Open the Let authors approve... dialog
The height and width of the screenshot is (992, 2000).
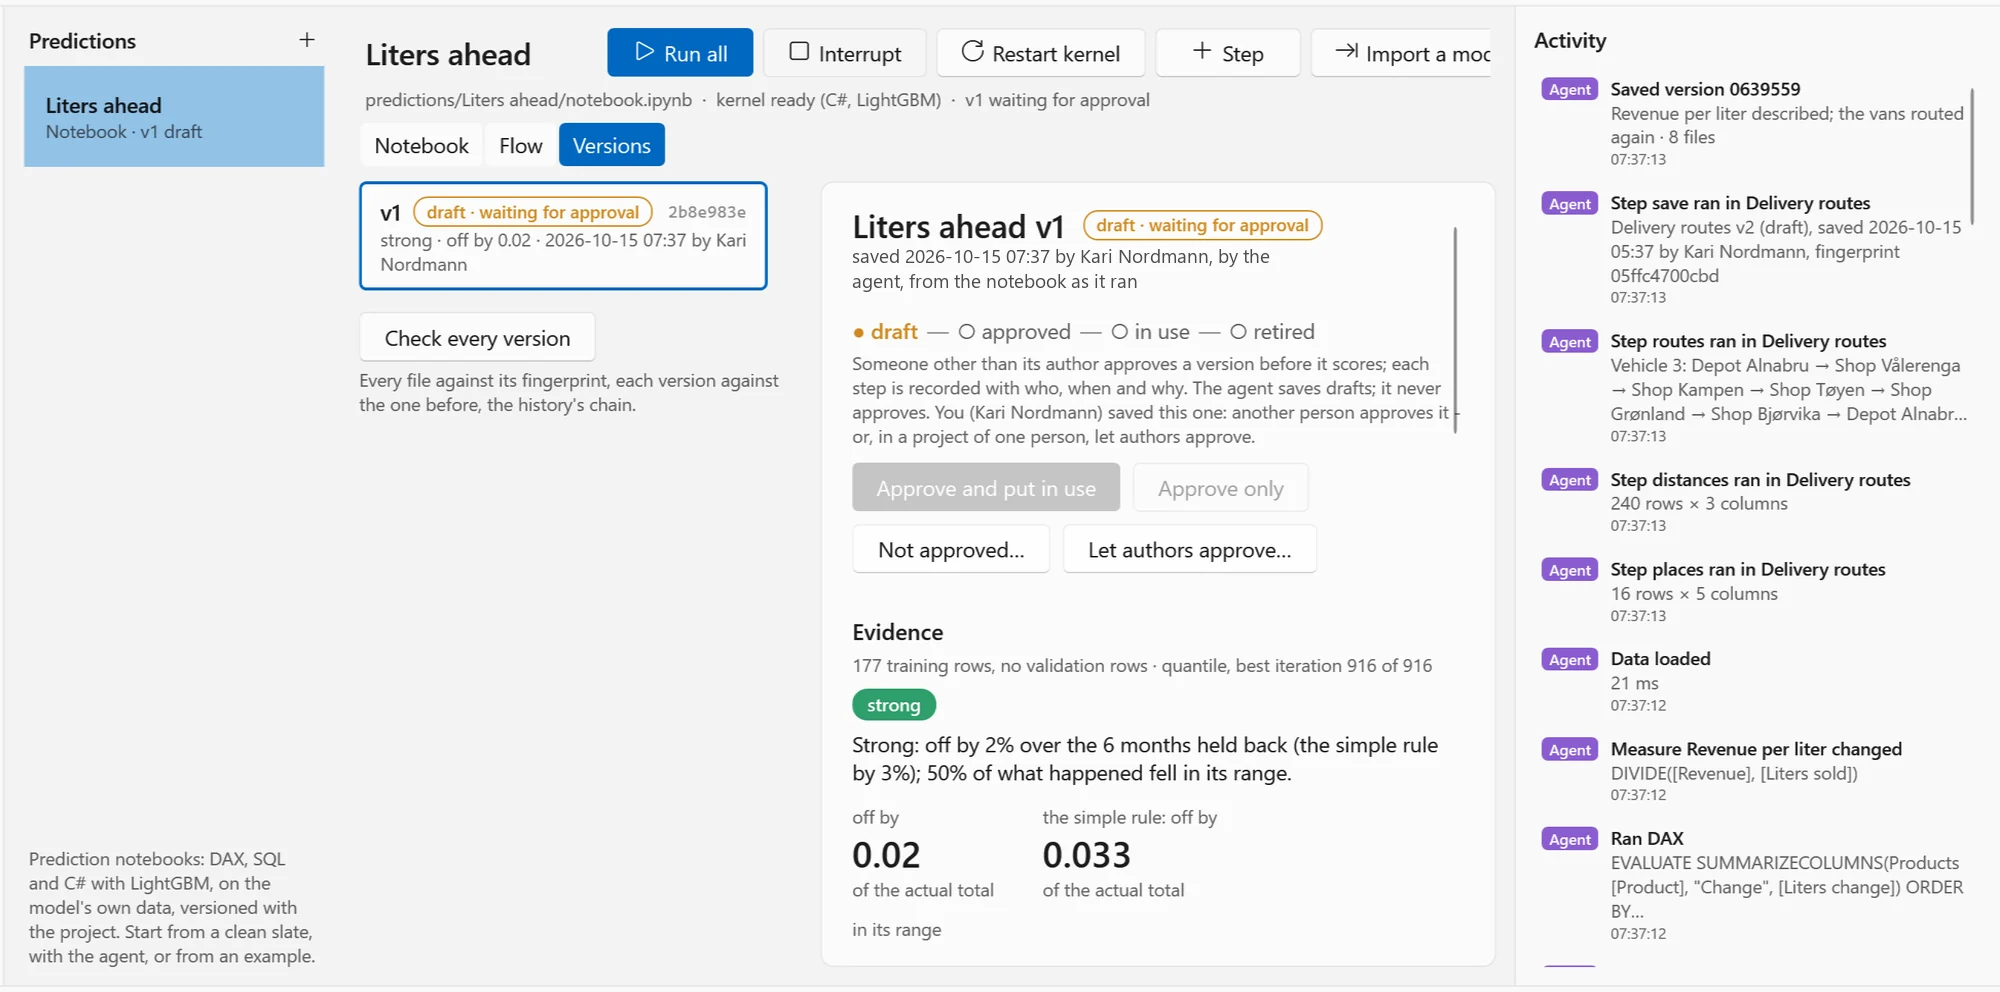pyautogui.click(x=1190, y=550)
